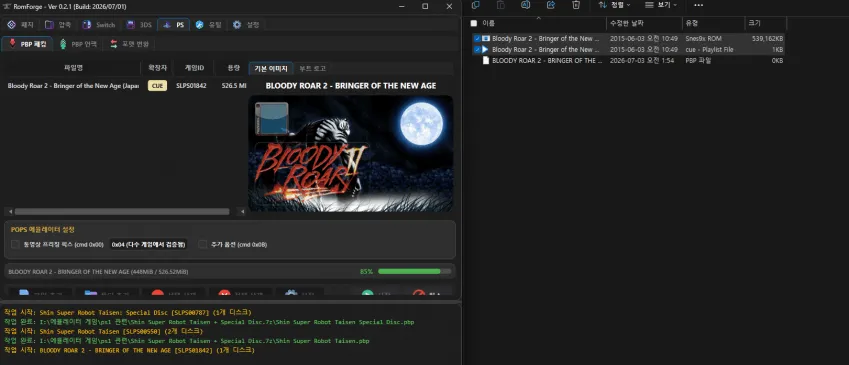Select the PS tab
Image resolution: width=849 pixels, height=365 pixels.
(x=173, y=25)
